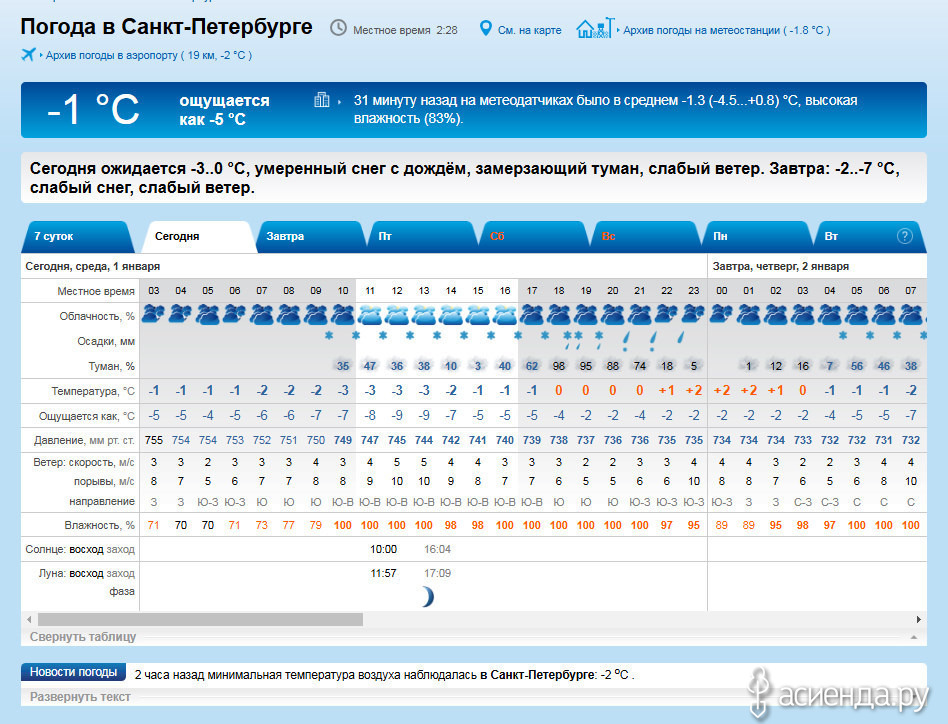The height and width of the screenshot is (724, 948).
Task: Open the Вс forecast tab
Action: pyautogui.click(x=644, y=236)
